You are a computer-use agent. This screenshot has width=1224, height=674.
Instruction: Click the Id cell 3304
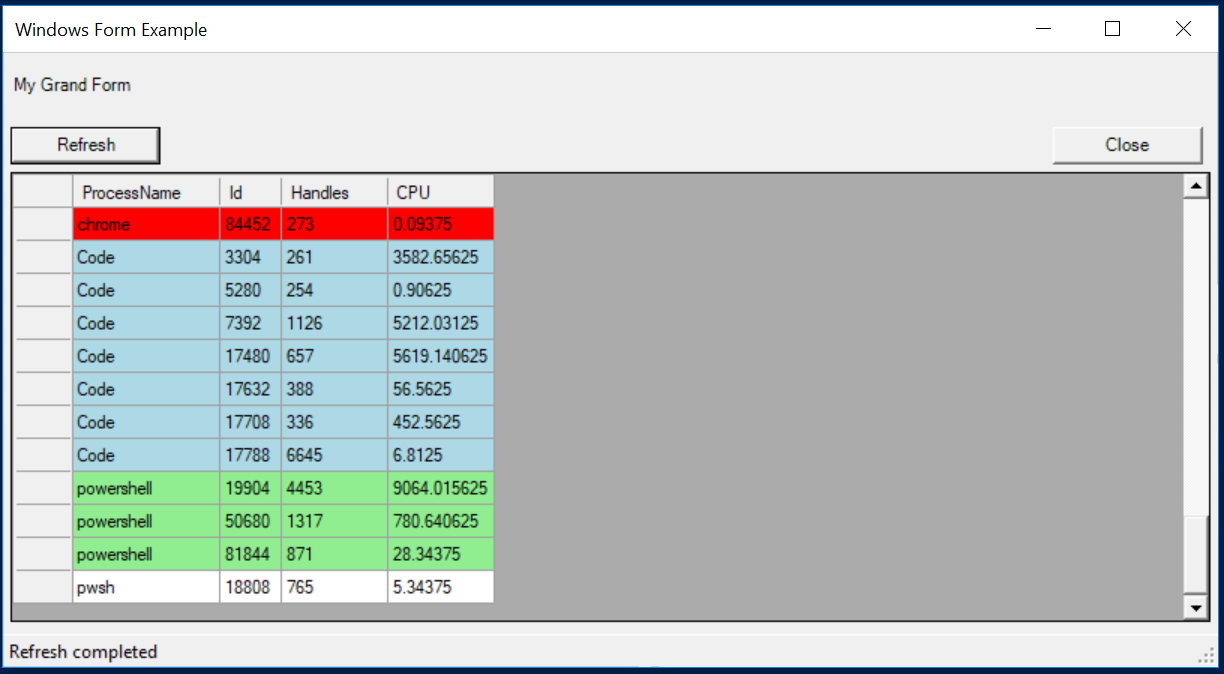point(250,258)
